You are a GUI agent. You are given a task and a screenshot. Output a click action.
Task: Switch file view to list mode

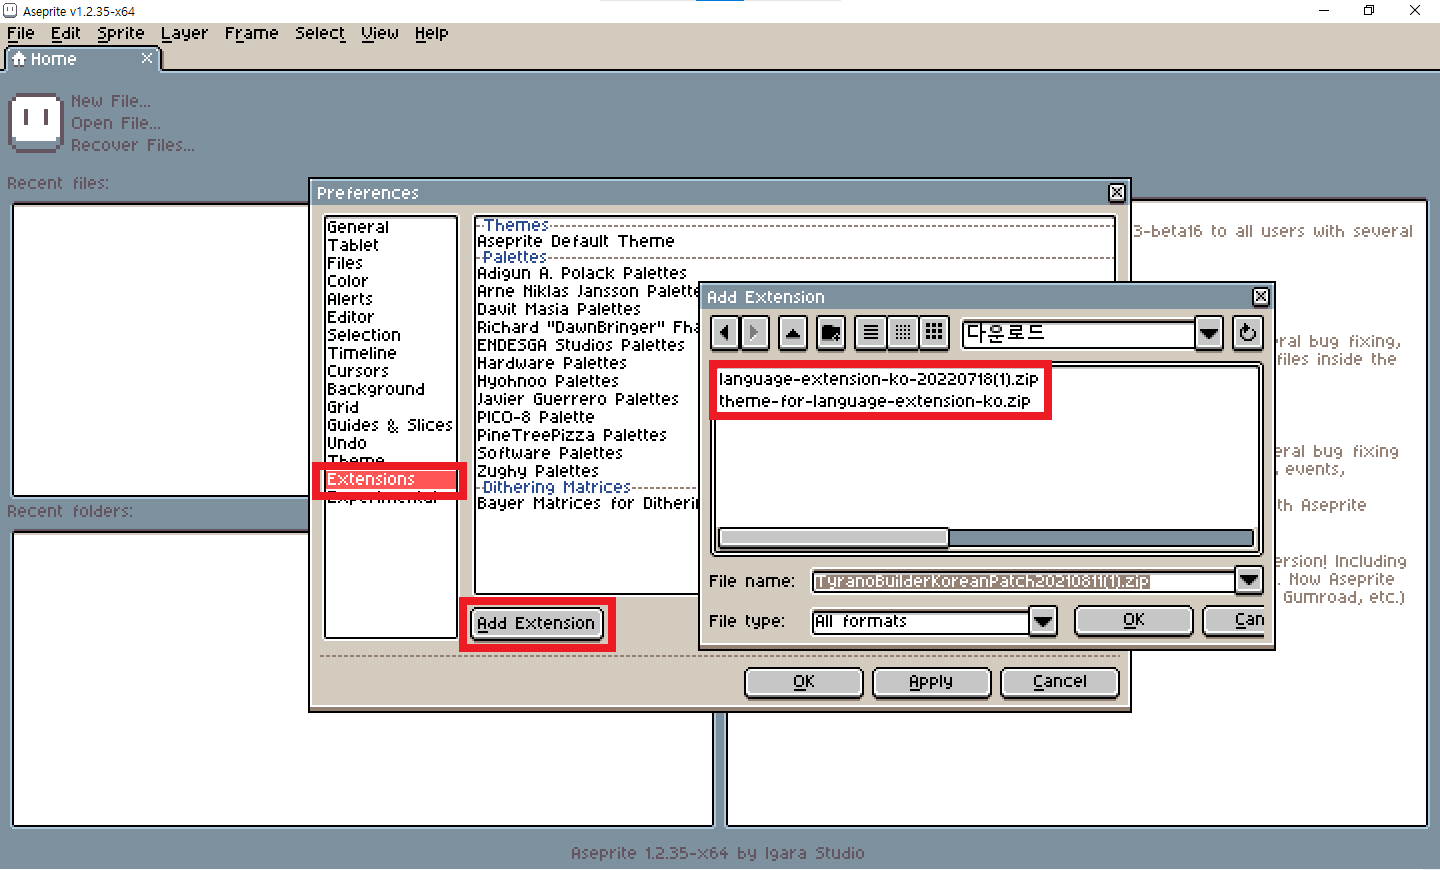[x=871, y=333]
